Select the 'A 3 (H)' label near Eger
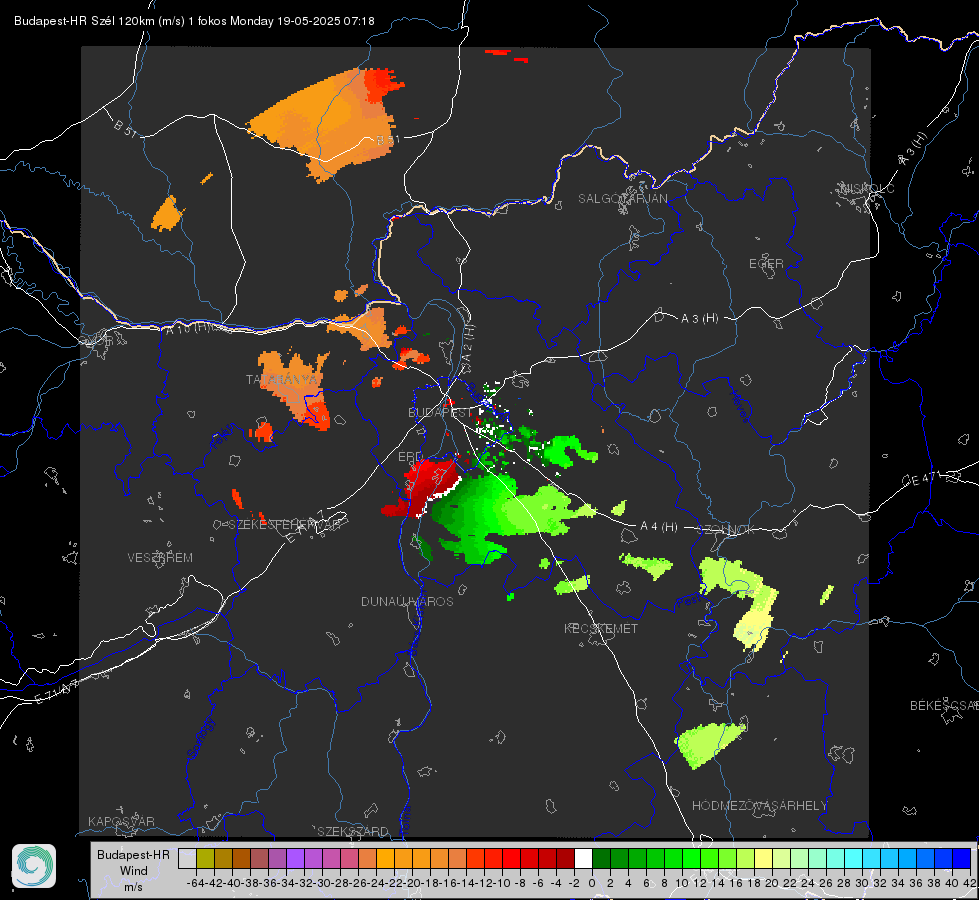This screenshot has width=979, height=900. 699,319
